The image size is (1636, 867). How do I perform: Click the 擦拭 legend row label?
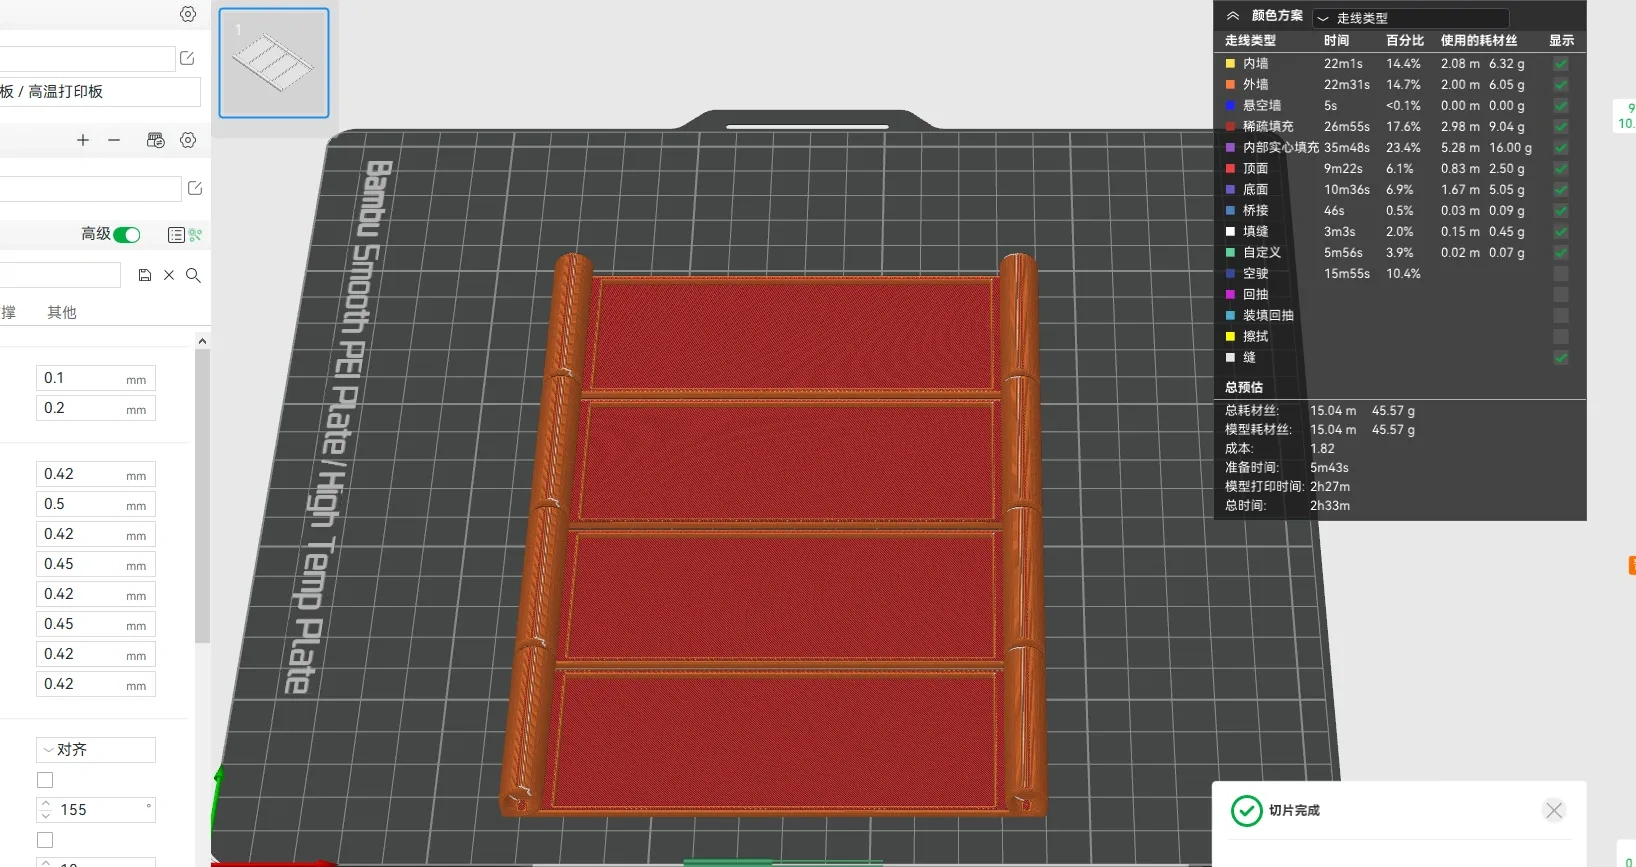click(1255, 337)
